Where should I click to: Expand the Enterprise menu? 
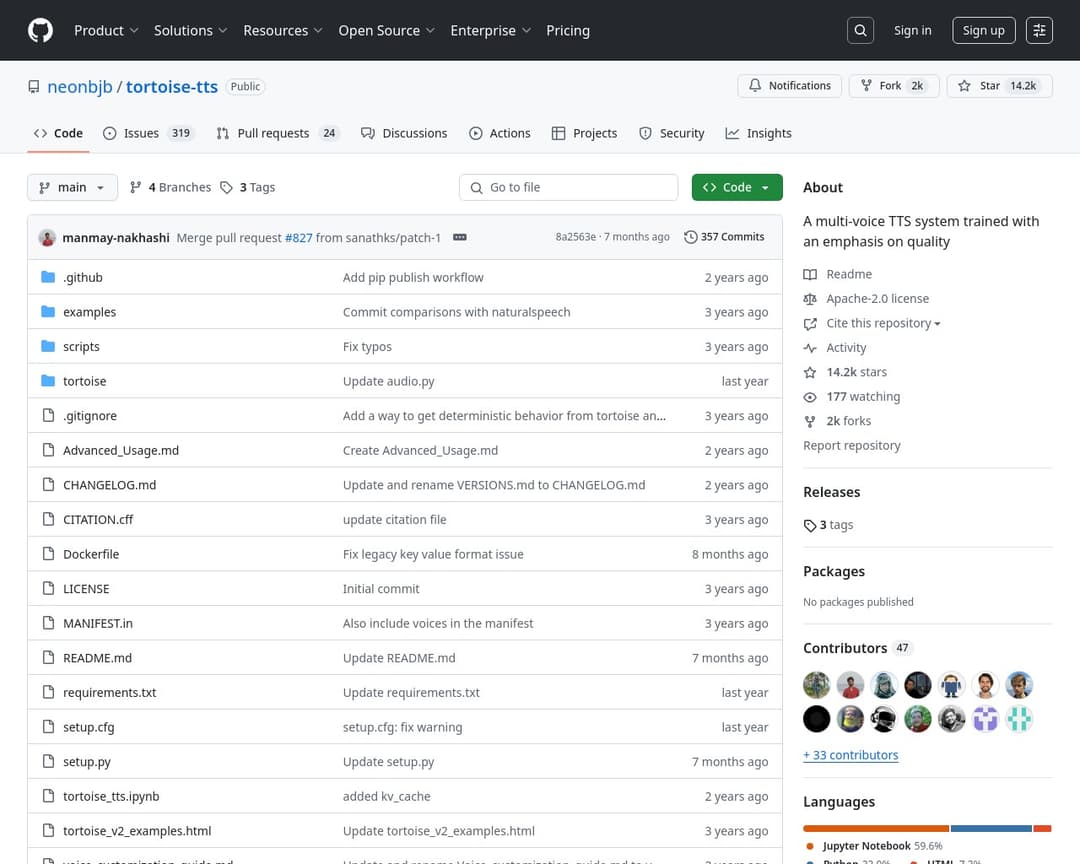[x=490, y=30]
